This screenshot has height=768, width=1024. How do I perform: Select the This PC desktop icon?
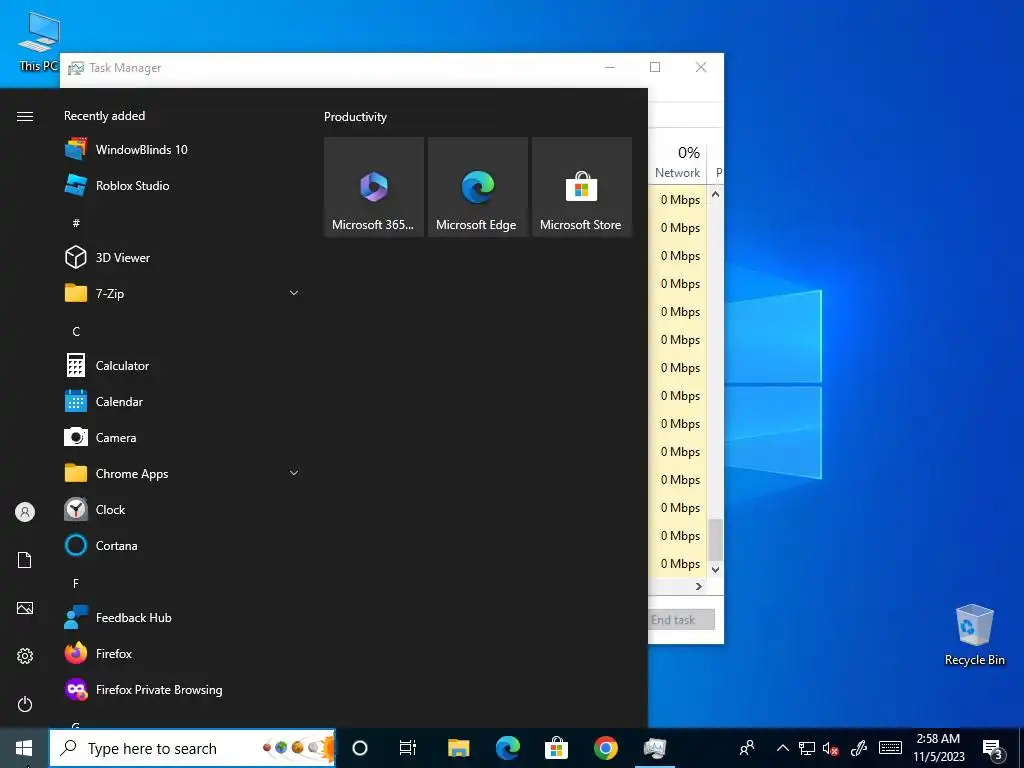[38, 42]
